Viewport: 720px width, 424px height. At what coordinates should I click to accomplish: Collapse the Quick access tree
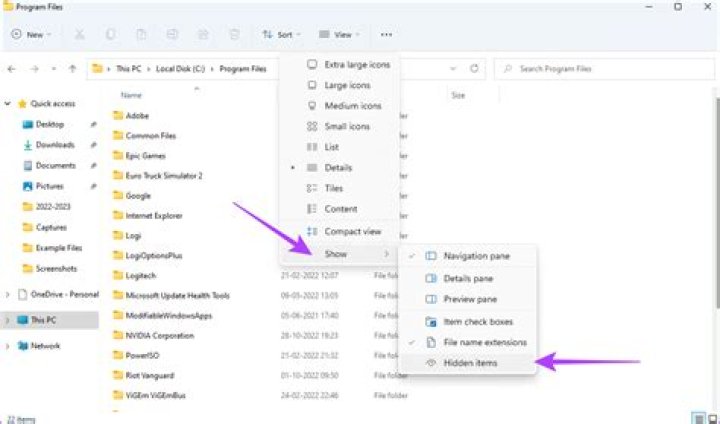pos(7,104)
